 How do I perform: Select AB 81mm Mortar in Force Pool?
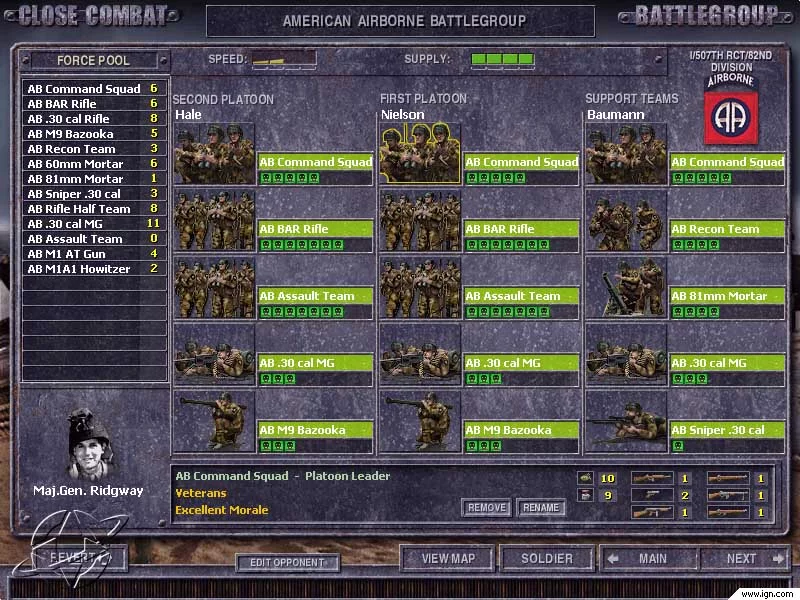pyautogui.click(x=94, y=179)
